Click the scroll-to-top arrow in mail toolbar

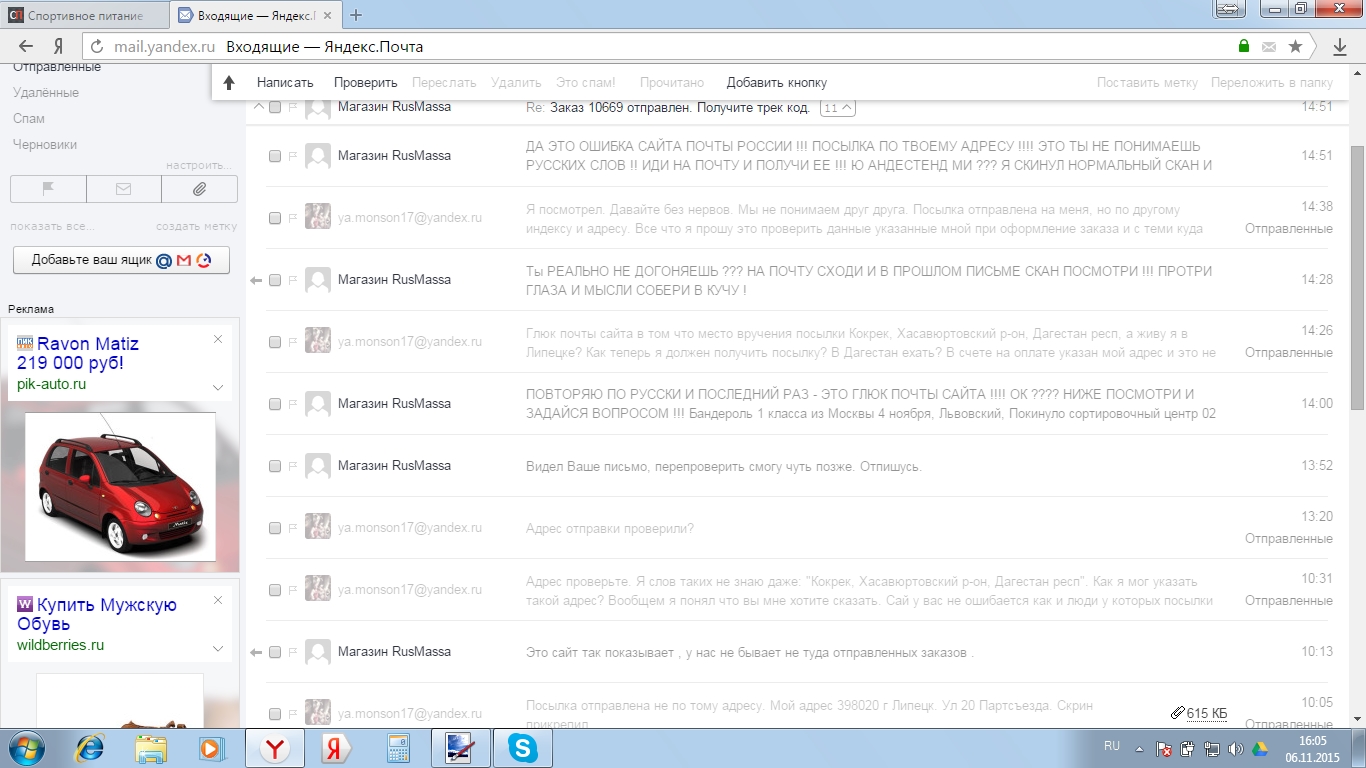(229, 83)
